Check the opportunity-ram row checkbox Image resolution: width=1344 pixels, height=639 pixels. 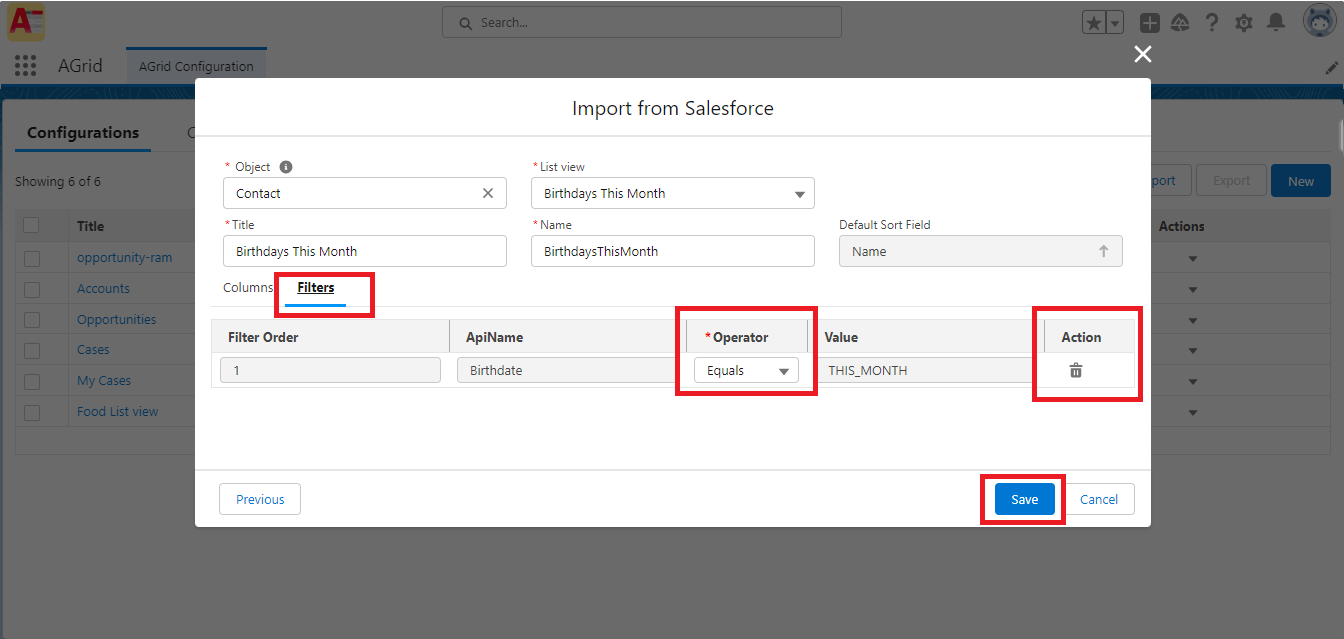pyautogui.click(x=32, y=258)
